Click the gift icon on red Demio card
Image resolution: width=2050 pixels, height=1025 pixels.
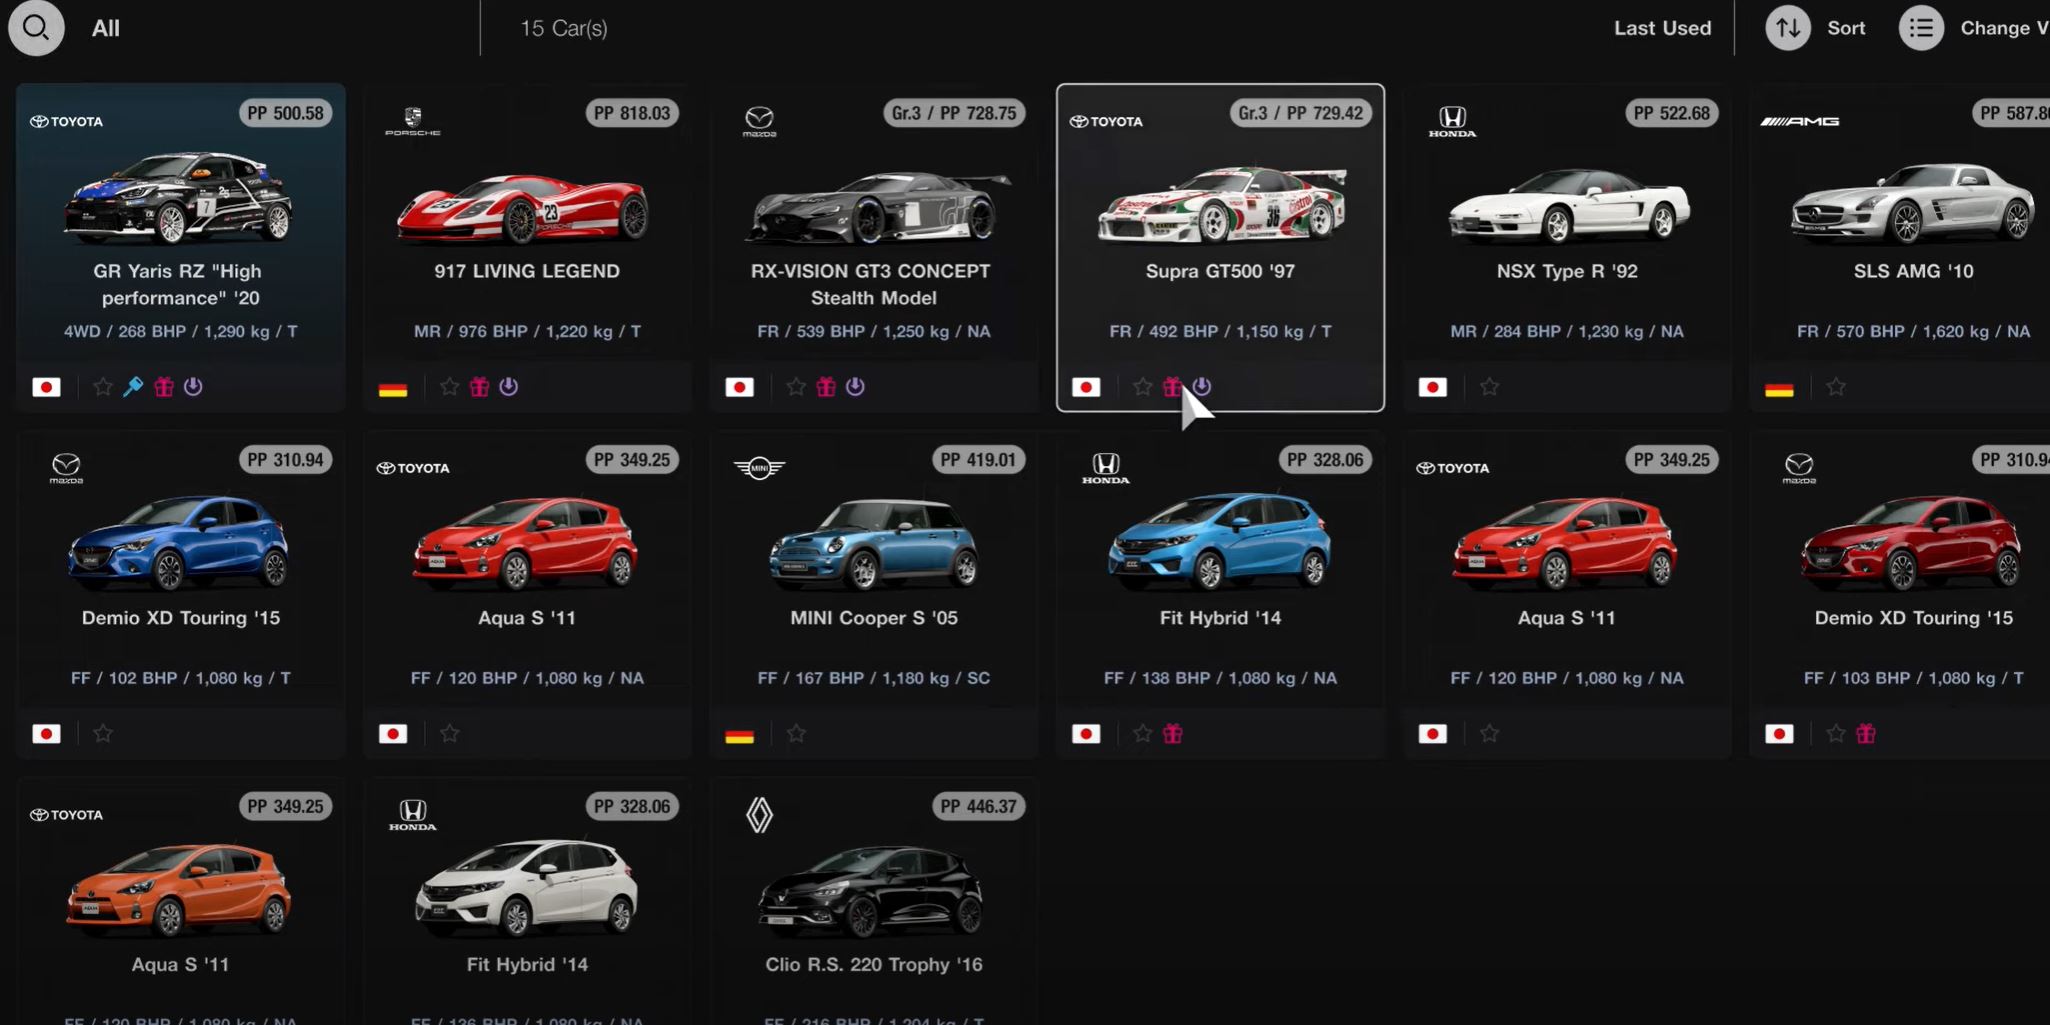tap(1866, 734)
